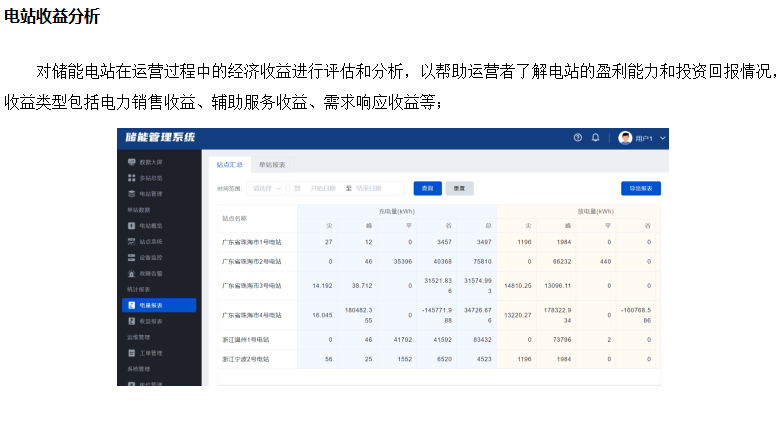Expand the 用户1 account dropdown arrow
This screenshot has height=421, width=784.
coord(662,138)
